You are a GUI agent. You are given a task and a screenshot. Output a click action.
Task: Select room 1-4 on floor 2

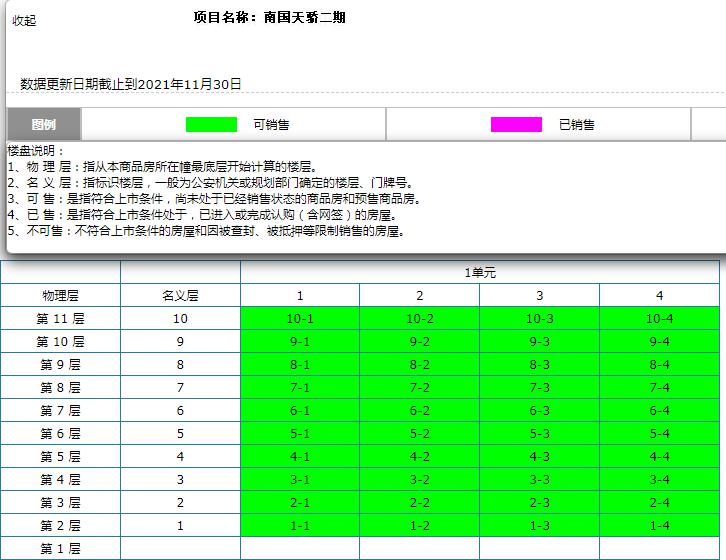pos(659,525)
